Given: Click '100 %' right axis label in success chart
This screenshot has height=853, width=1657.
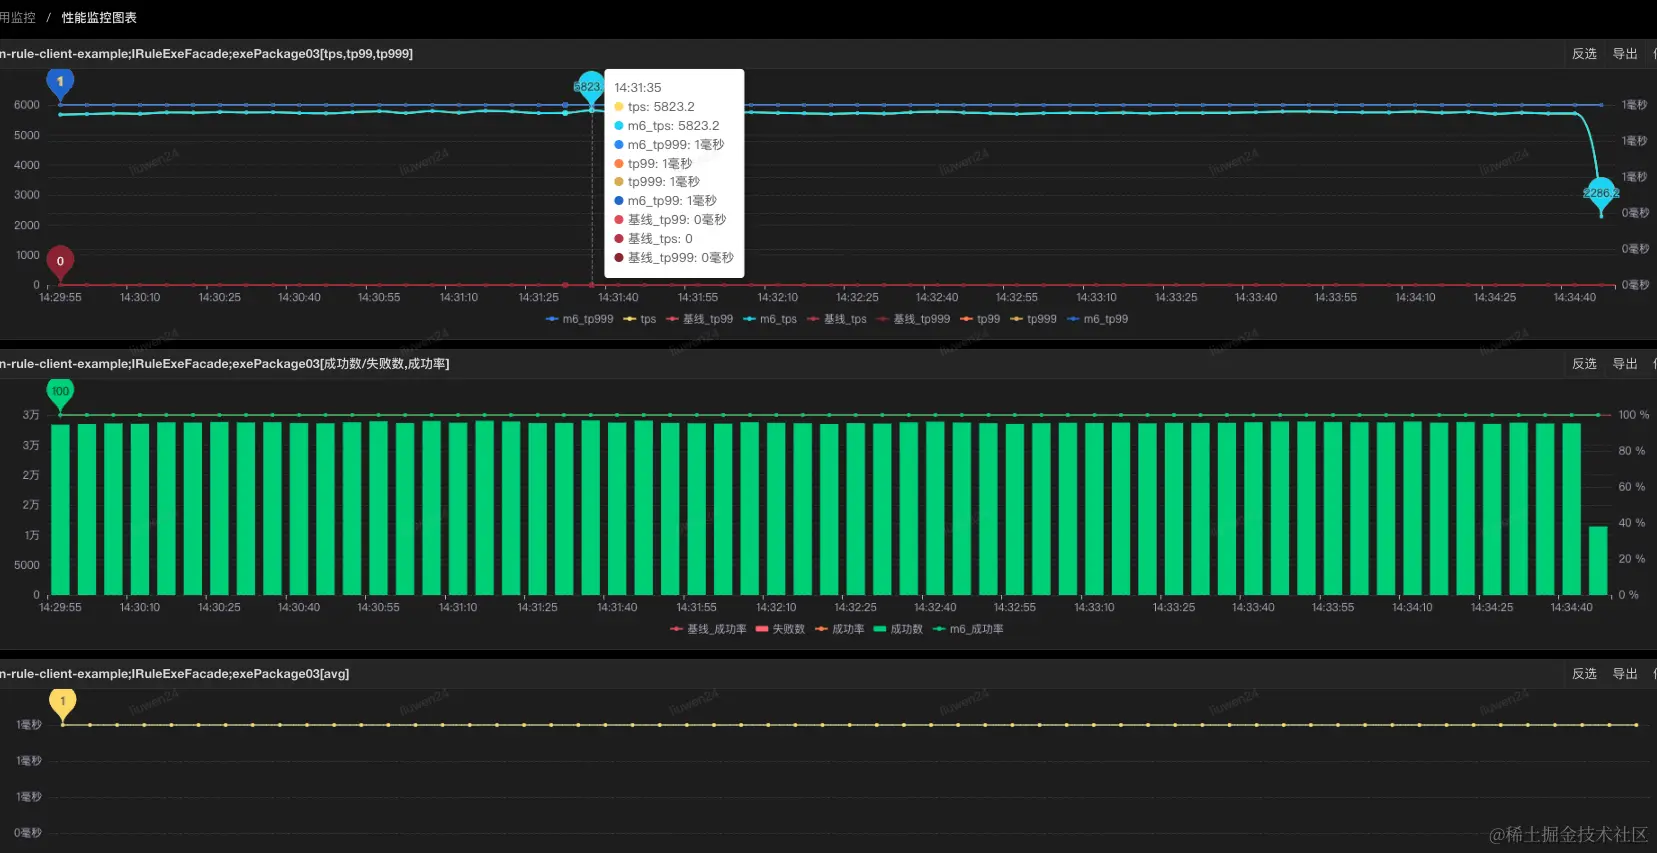Looking at the screenshot, I should pos(1633,415).
